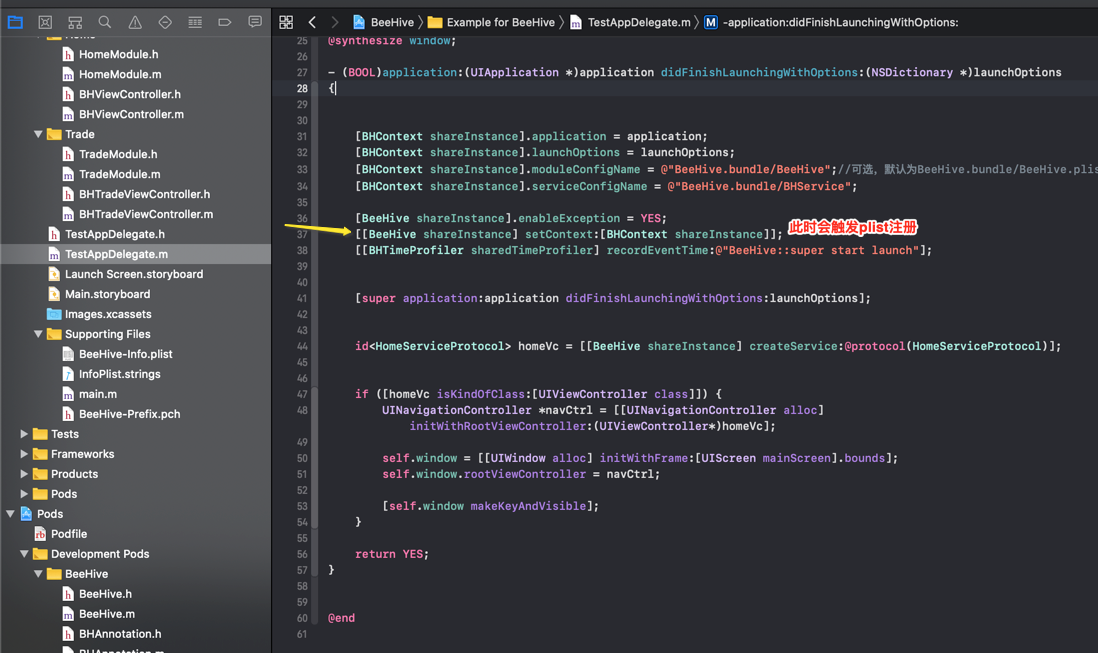Viewport: 1098px width, 653px height.
Task: Select TestAppDelegate.m in navigator
Action: click(x=135, y=254)
